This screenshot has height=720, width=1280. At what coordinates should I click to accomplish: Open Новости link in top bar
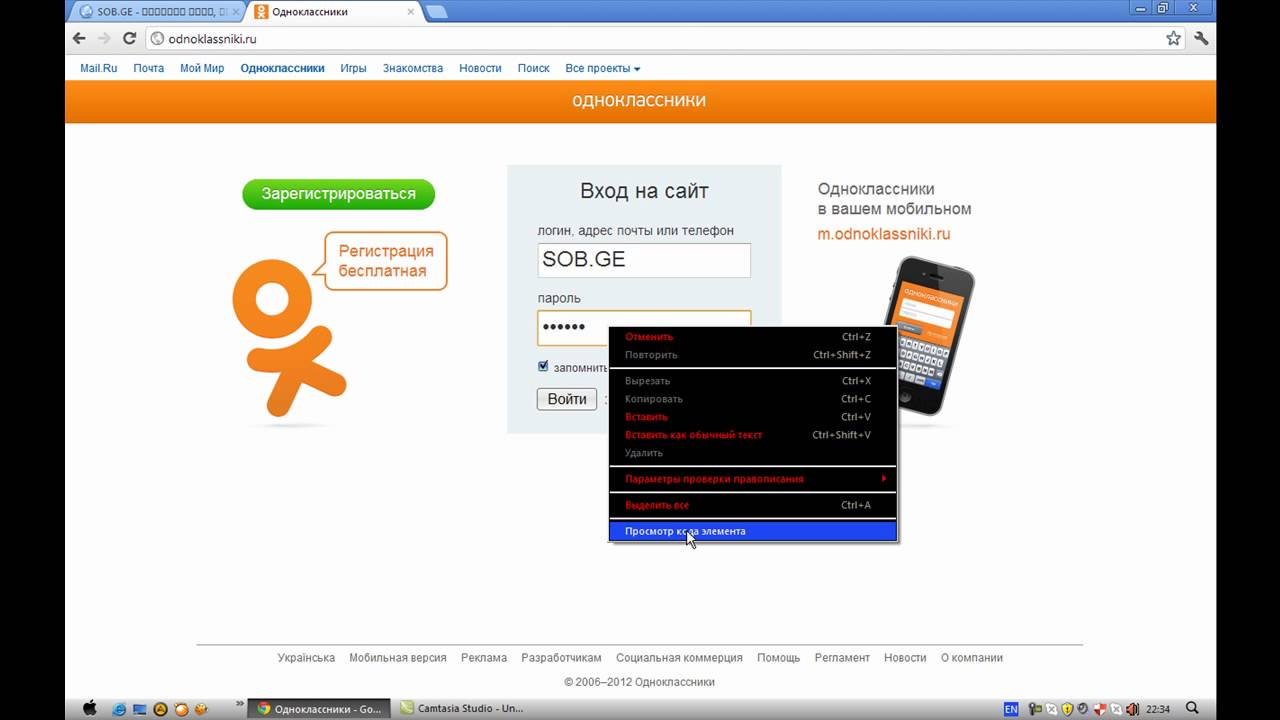pos(480,68)
